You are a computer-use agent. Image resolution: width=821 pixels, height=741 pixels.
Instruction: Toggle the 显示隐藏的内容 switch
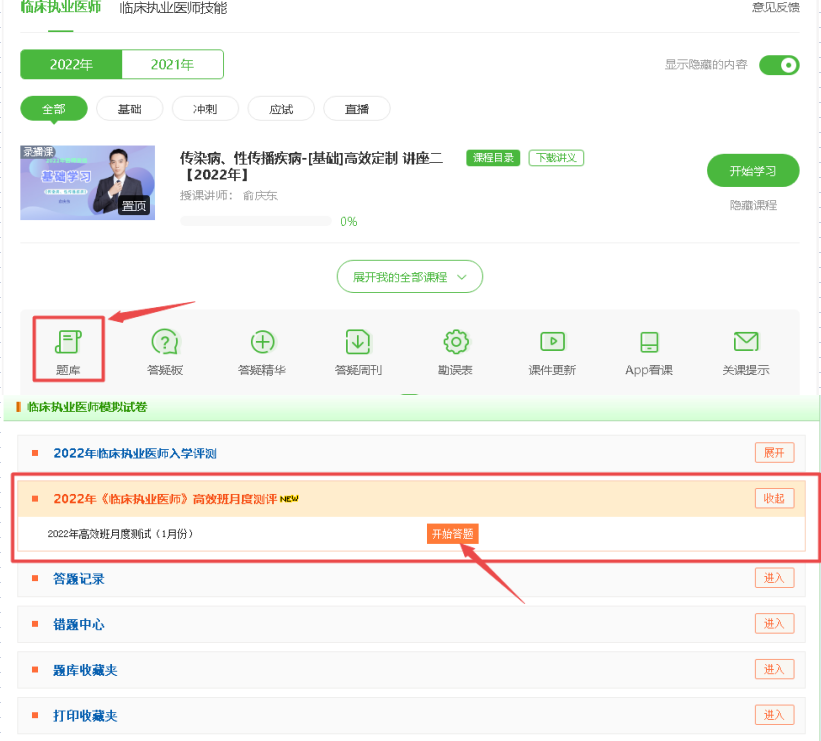(x=779, y=65)
